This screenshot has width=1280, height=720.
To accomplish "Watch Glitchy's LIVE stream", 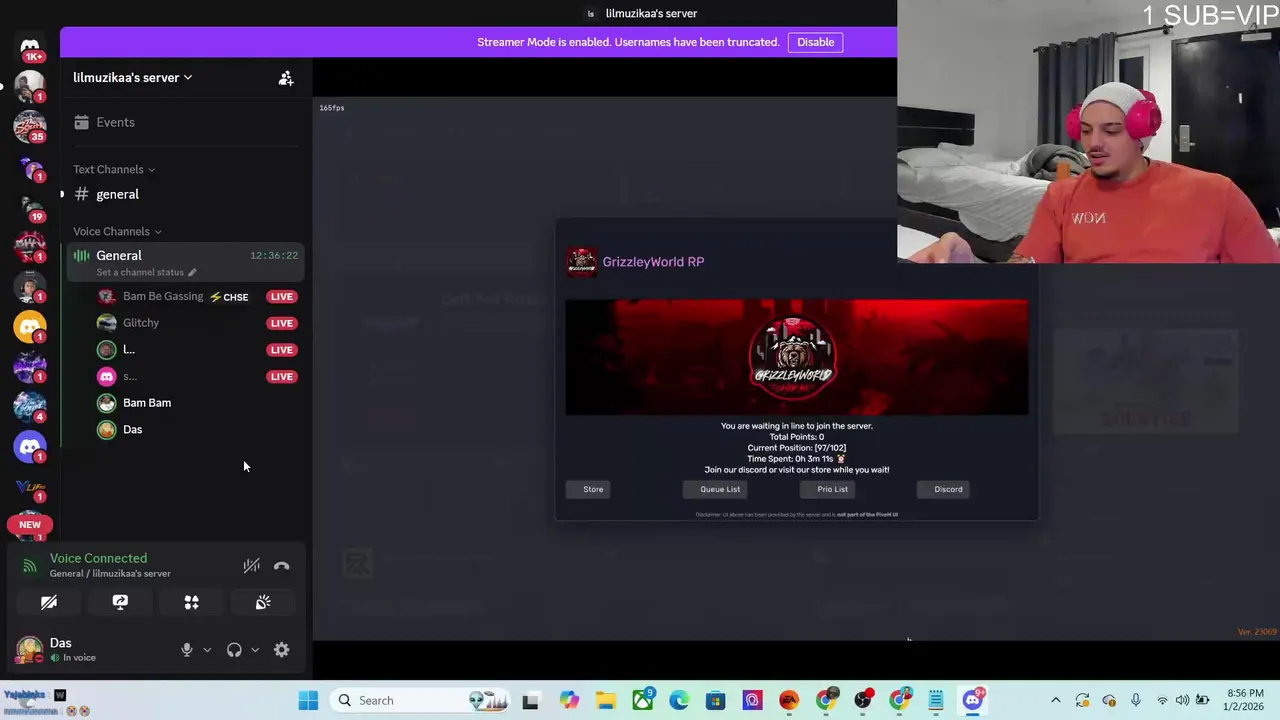I will [x=282, y=323].
